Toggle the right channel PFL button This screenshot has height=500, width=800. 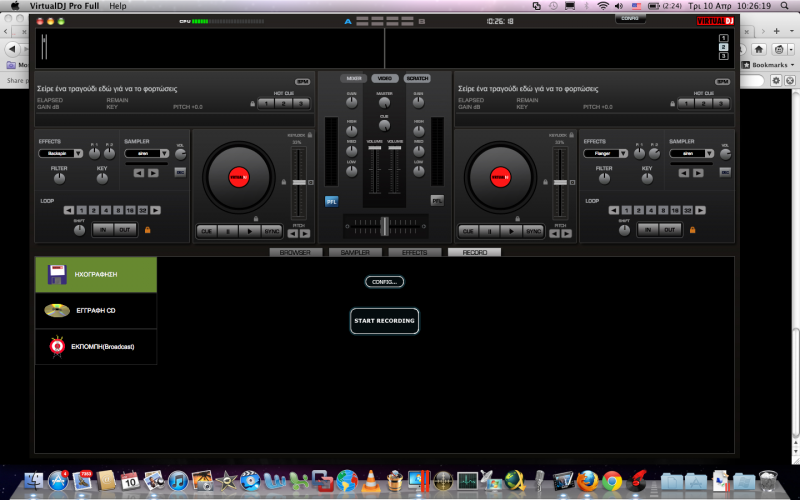pos(437,201)
